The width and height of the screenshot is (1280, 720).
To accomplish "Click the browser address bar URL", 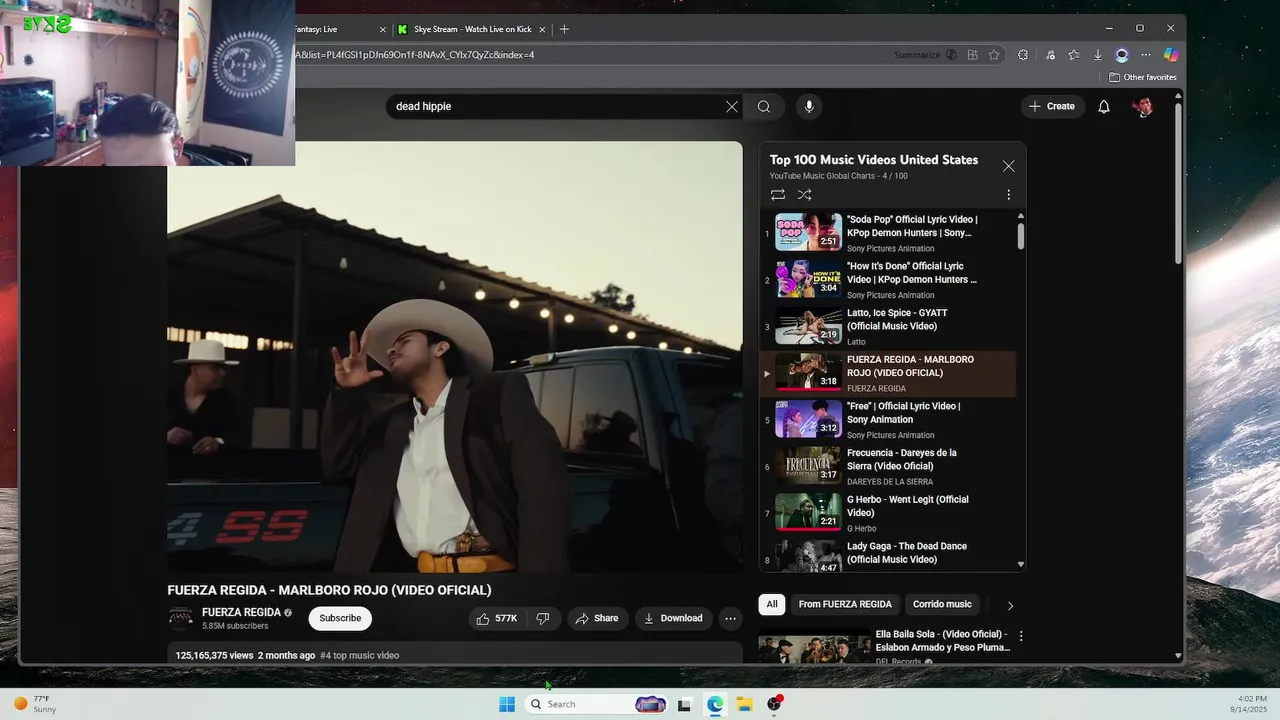I will coord(414,55).
